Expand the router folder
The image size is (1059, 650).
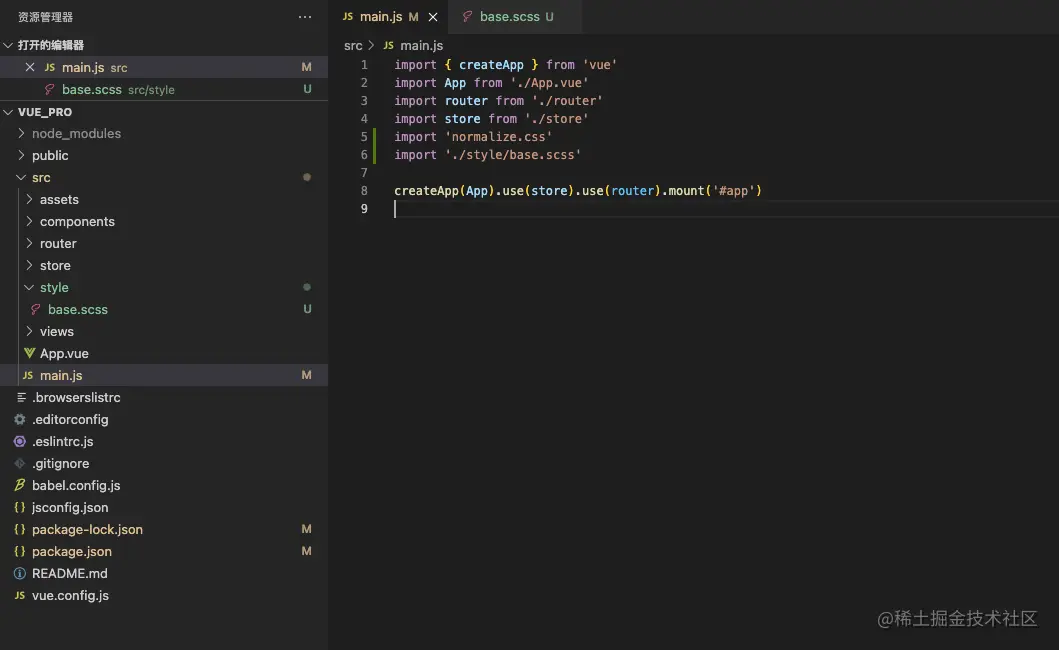pyautogui.click(x=29, y=243)
